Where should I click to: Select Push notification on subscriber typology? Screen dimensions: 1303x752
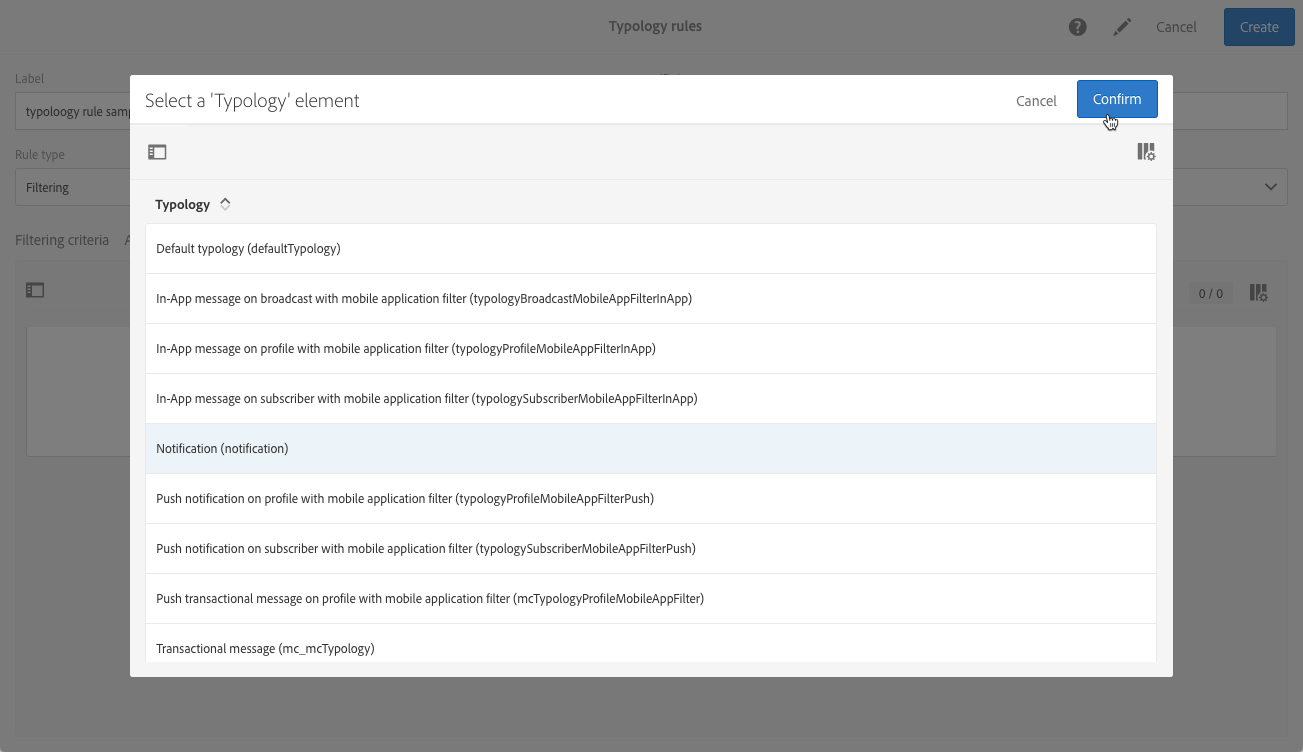(x=426, y=548)
